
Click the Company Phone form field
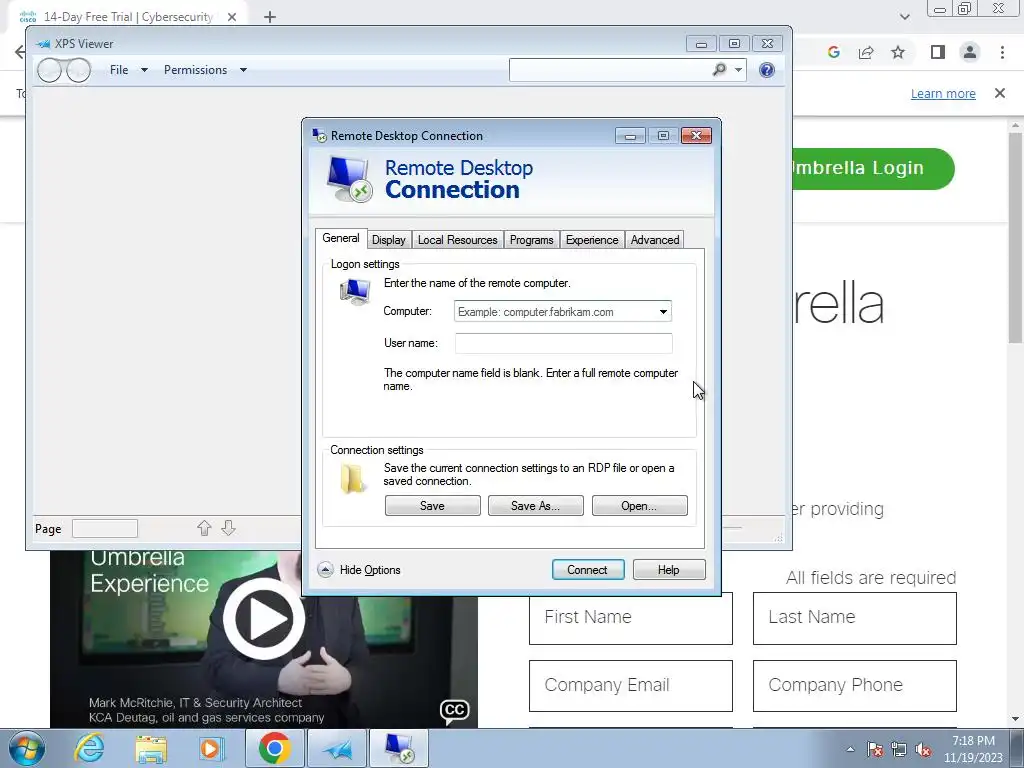point(854,685)
